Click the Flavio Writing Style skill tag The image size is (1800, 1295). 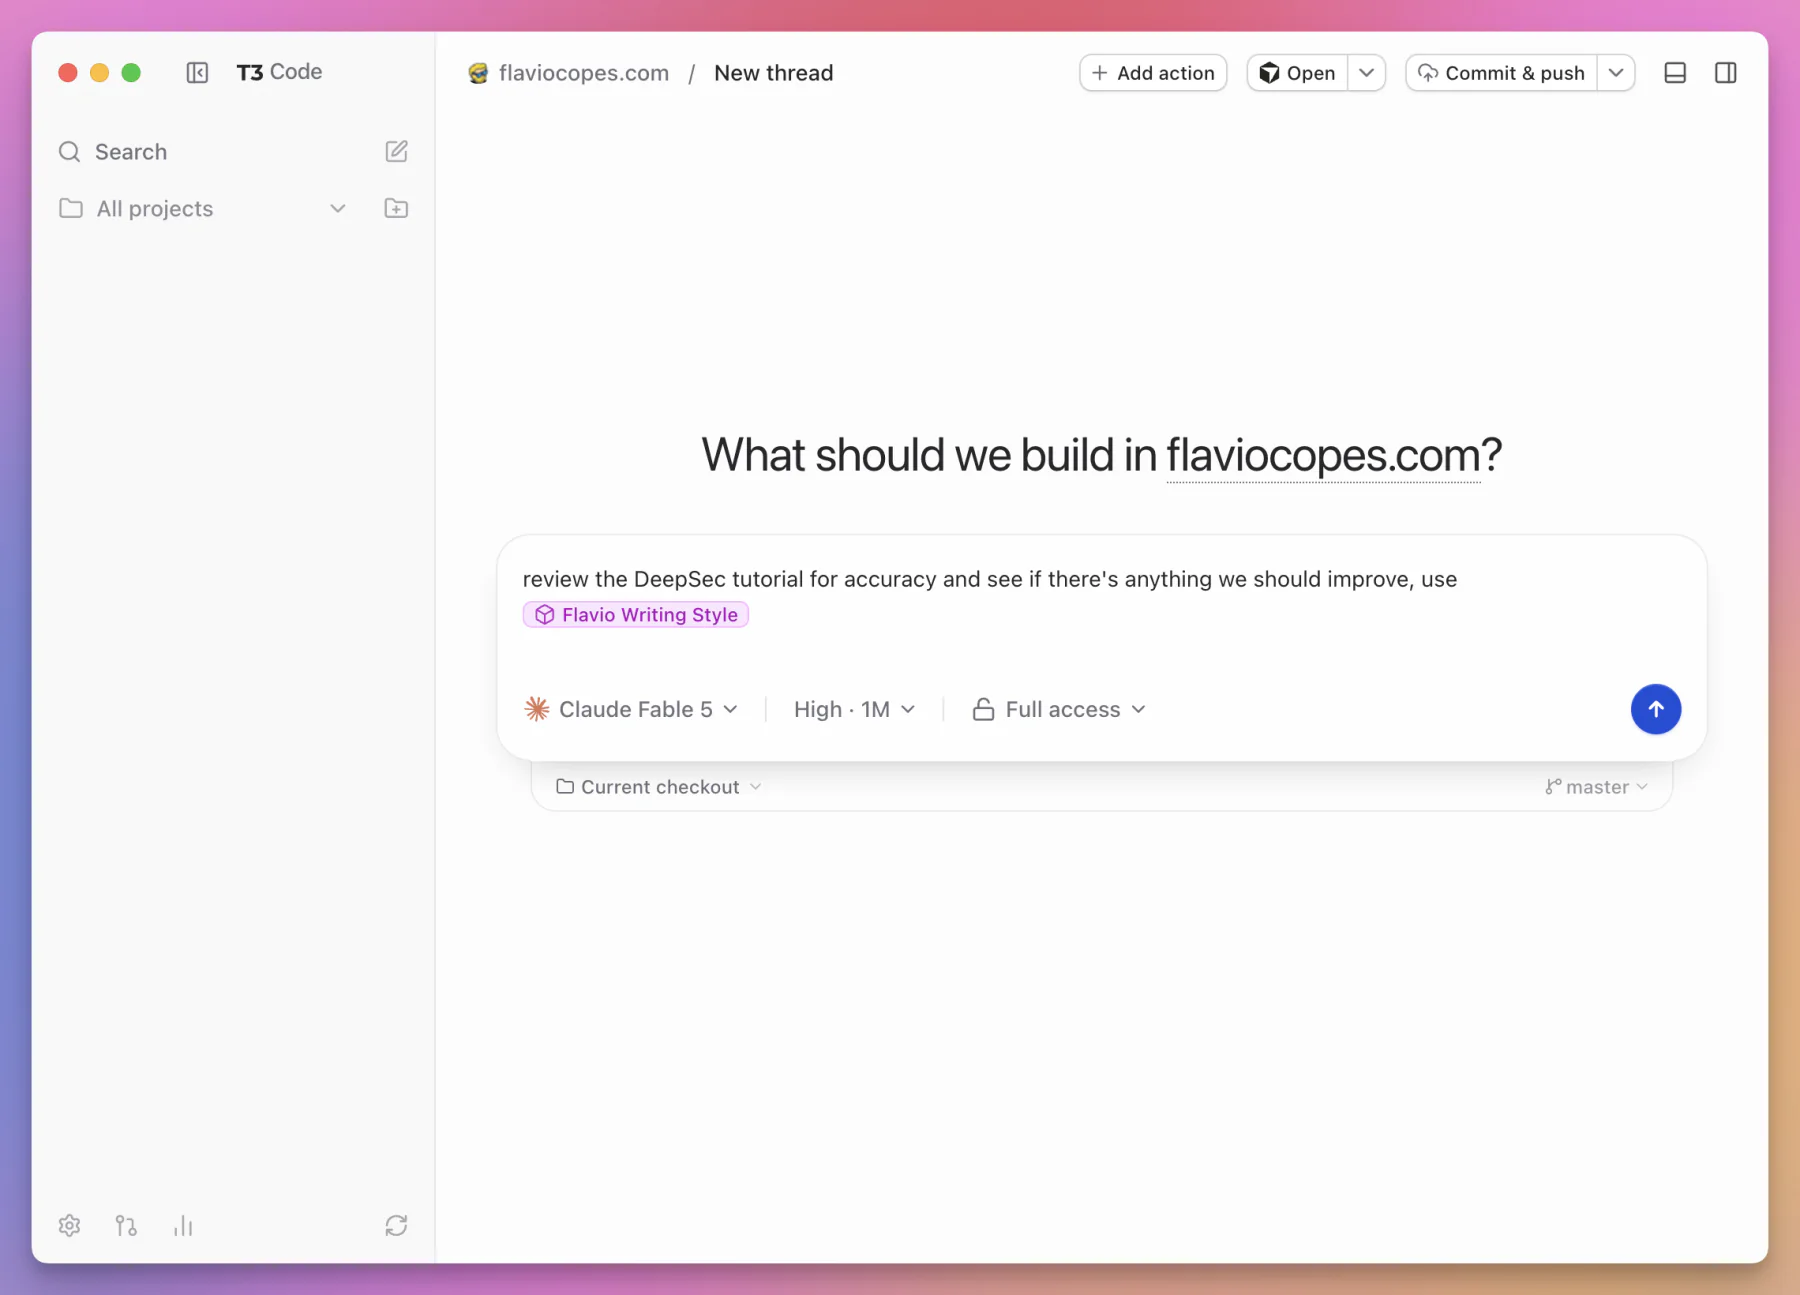point(636,615)
